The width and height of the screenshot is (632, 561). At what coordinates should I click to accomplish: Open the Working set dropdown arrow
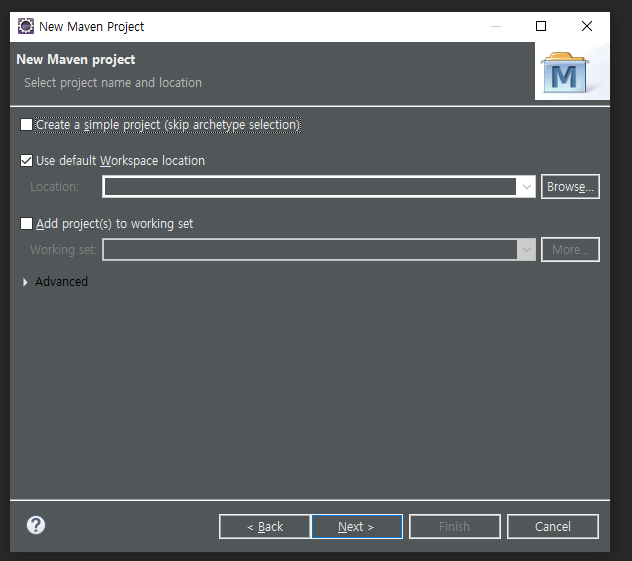click(526, 249)
